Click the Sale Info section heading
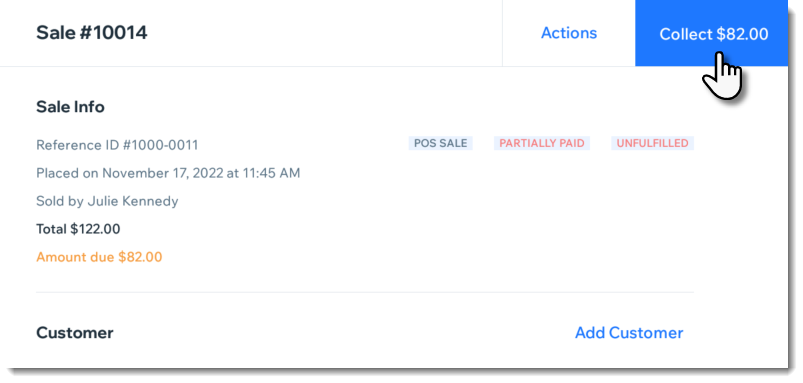Screen dimensions: 803x383 [70, 107]
